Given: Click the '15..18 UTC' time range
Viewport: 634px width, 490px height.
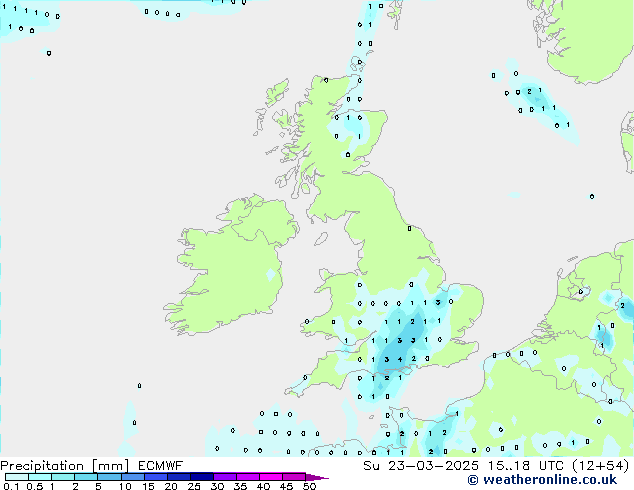Looking at the screenshot, I should click(526, 466).
